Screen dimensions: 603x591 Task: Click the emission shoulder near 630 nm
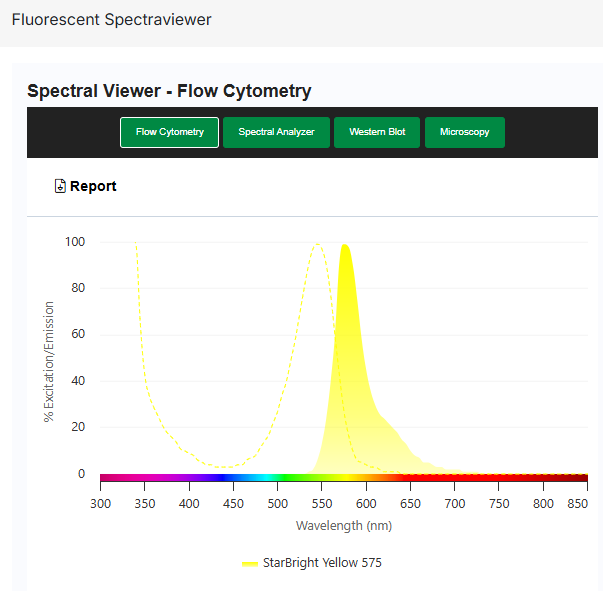tap(396, 433)
